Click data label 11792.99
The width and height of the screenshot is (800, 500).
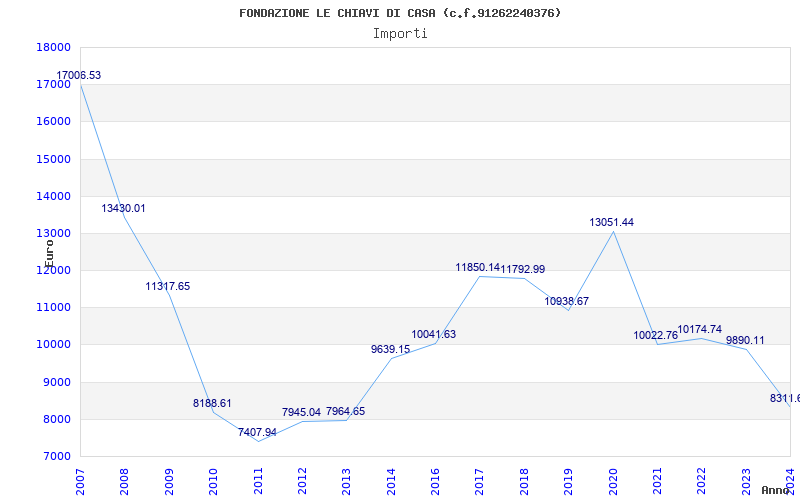(x=522, y=269)
